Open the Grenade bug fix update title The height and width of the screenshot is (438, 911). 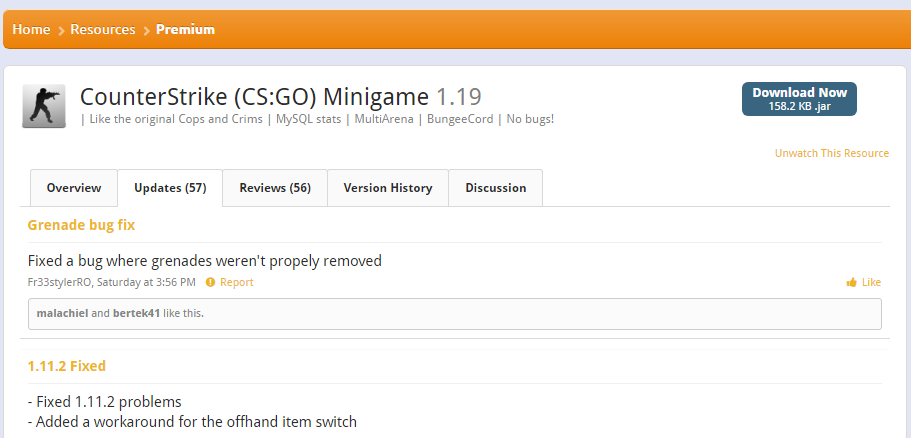click(x=81, y=225)
